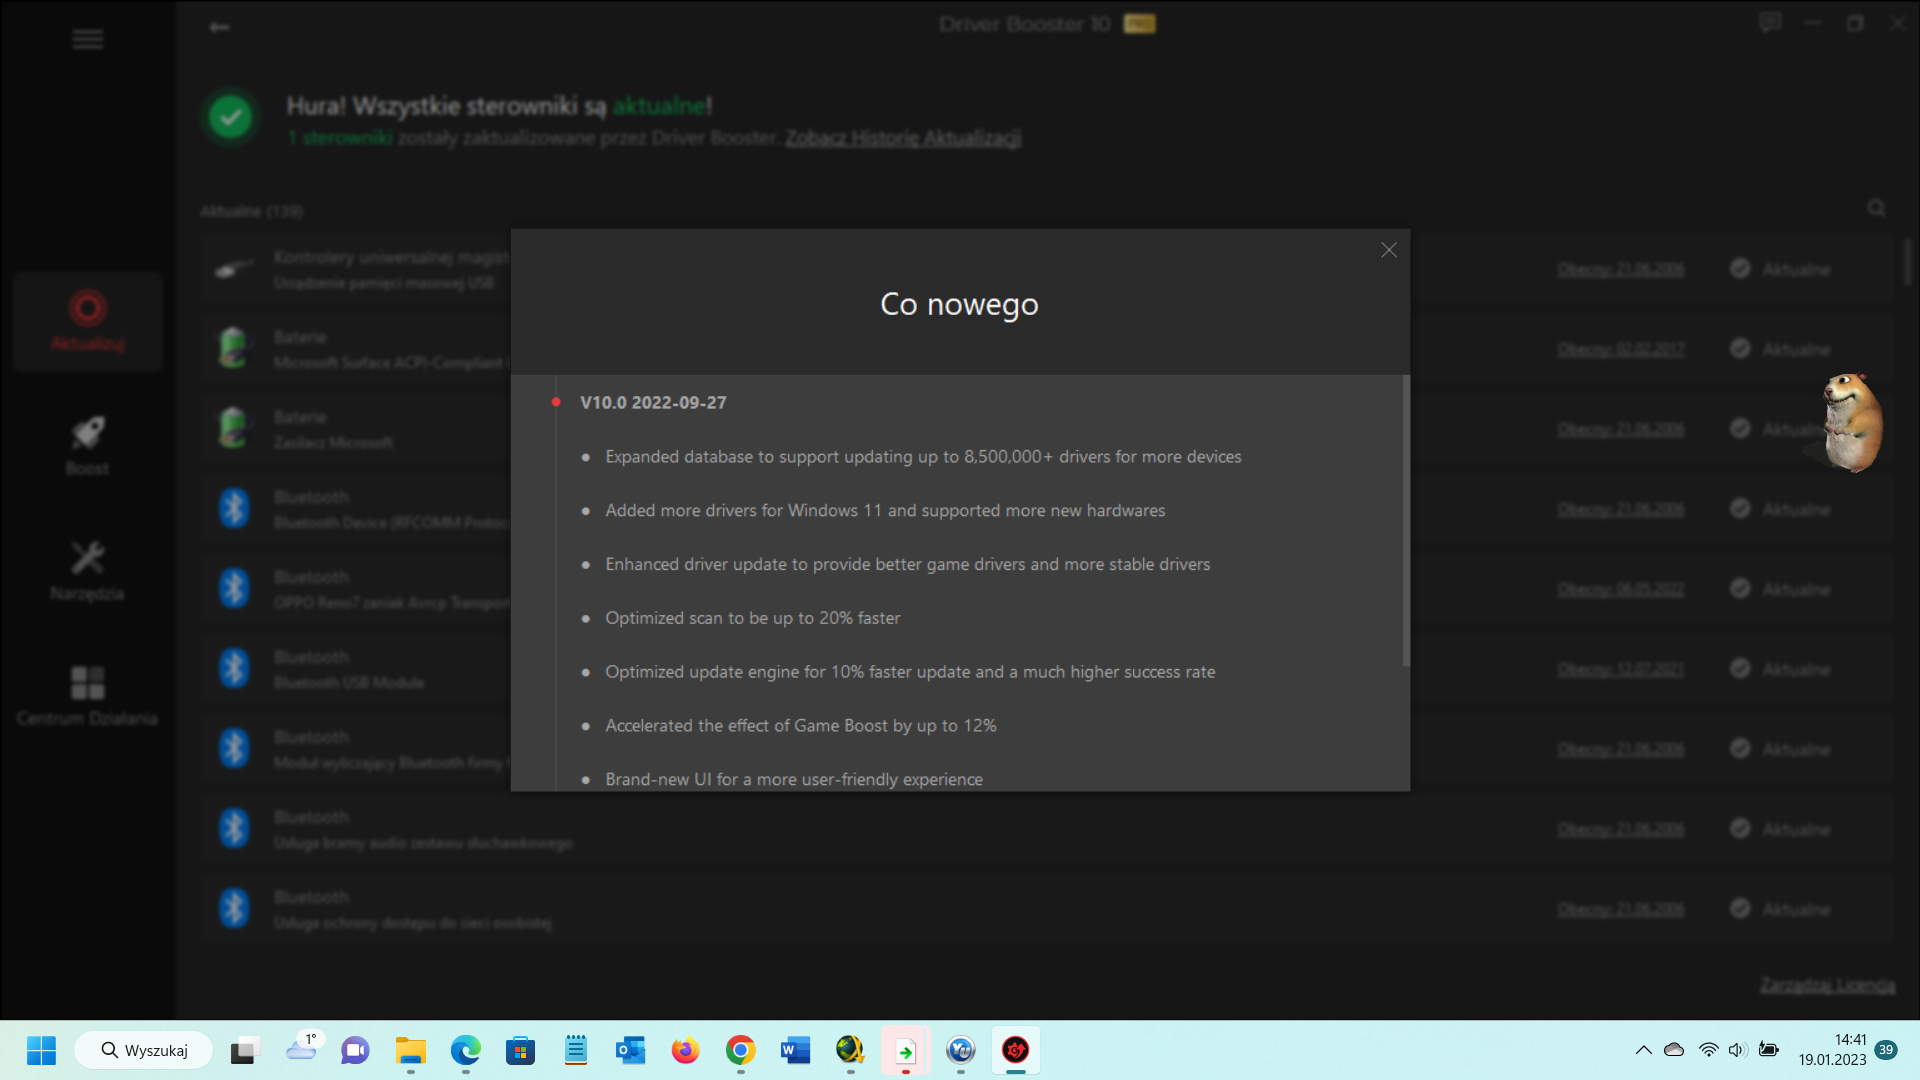The image size is (1920, 1080).
Task: Launch Google Chrome from taskbar
Action: 740,1051
